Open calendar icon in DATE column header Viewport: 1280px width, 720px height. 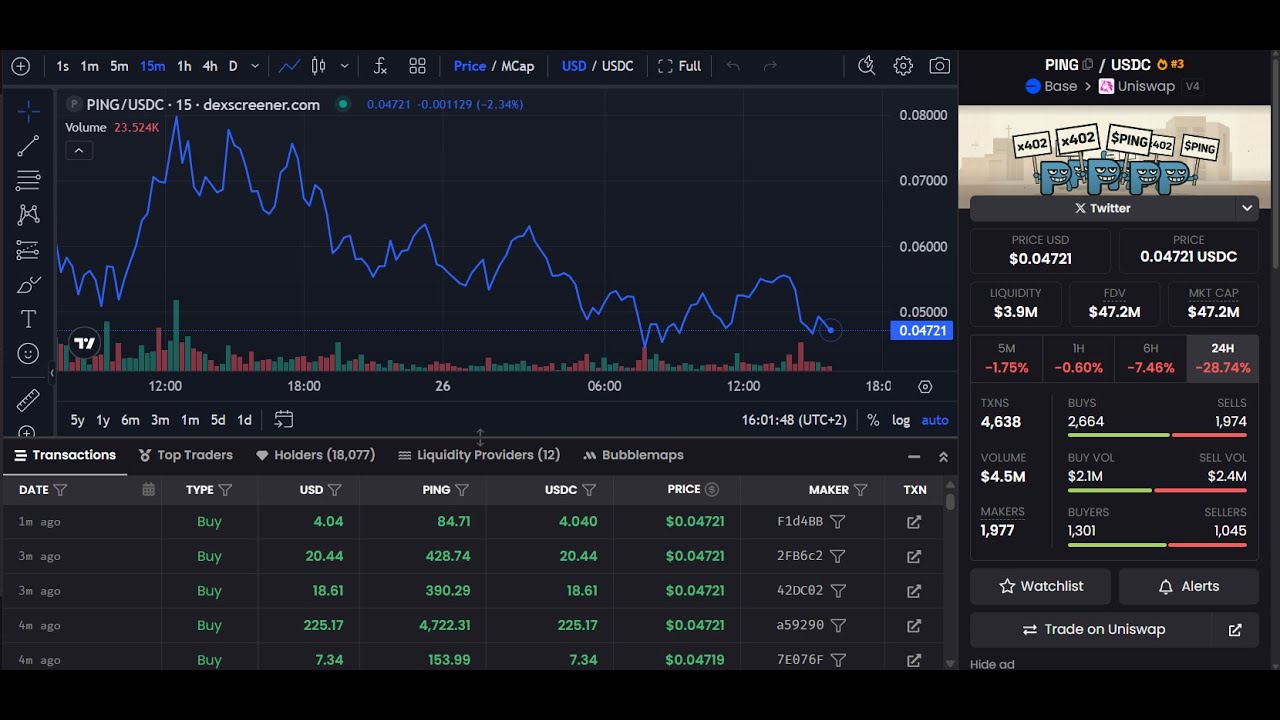point(148,490)
